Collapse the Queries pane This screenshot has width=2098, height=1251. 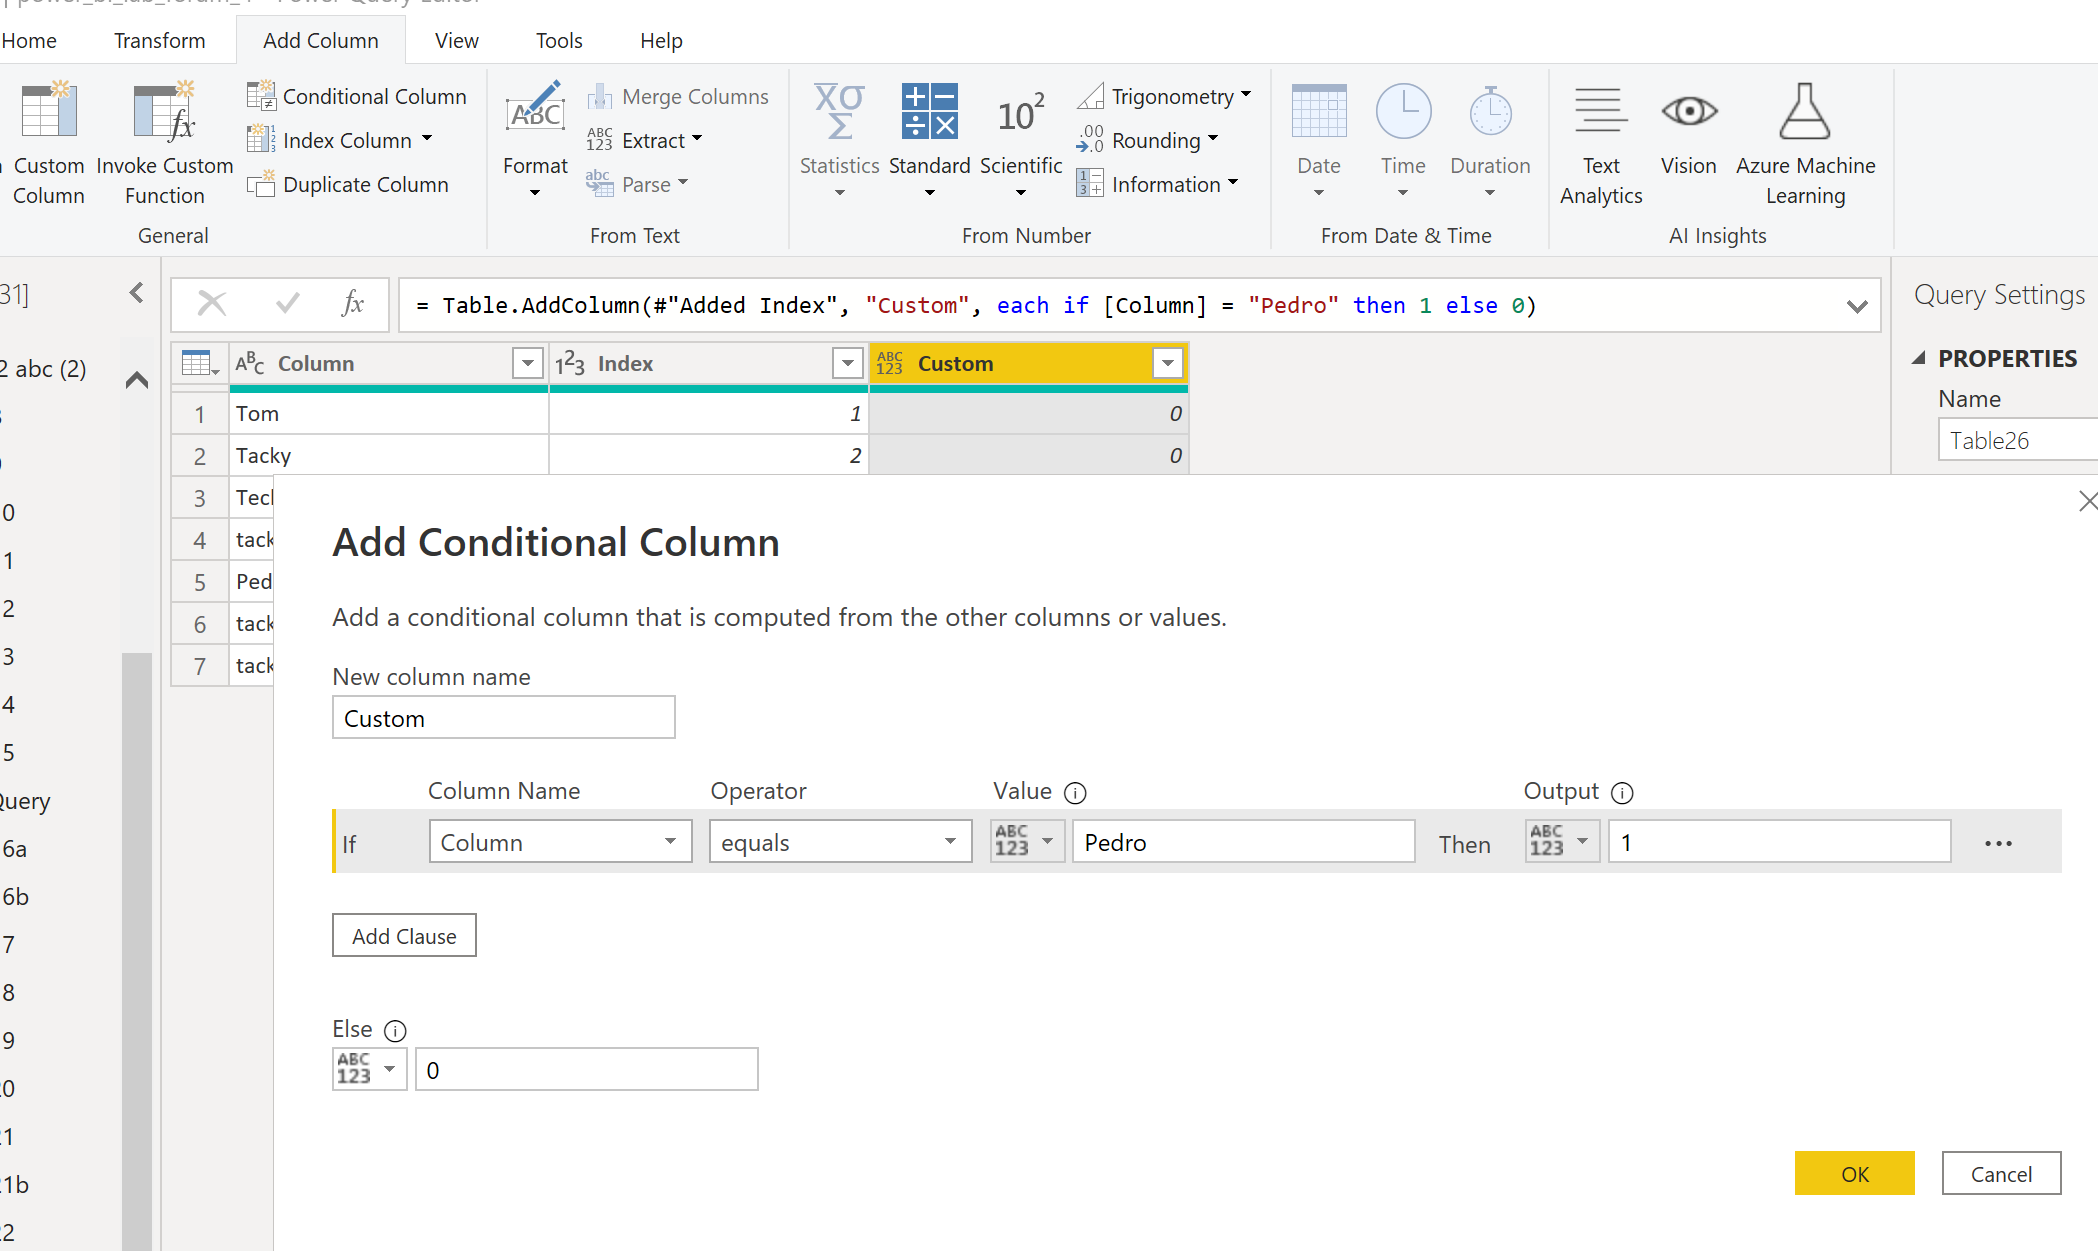[x=137, y=293]
